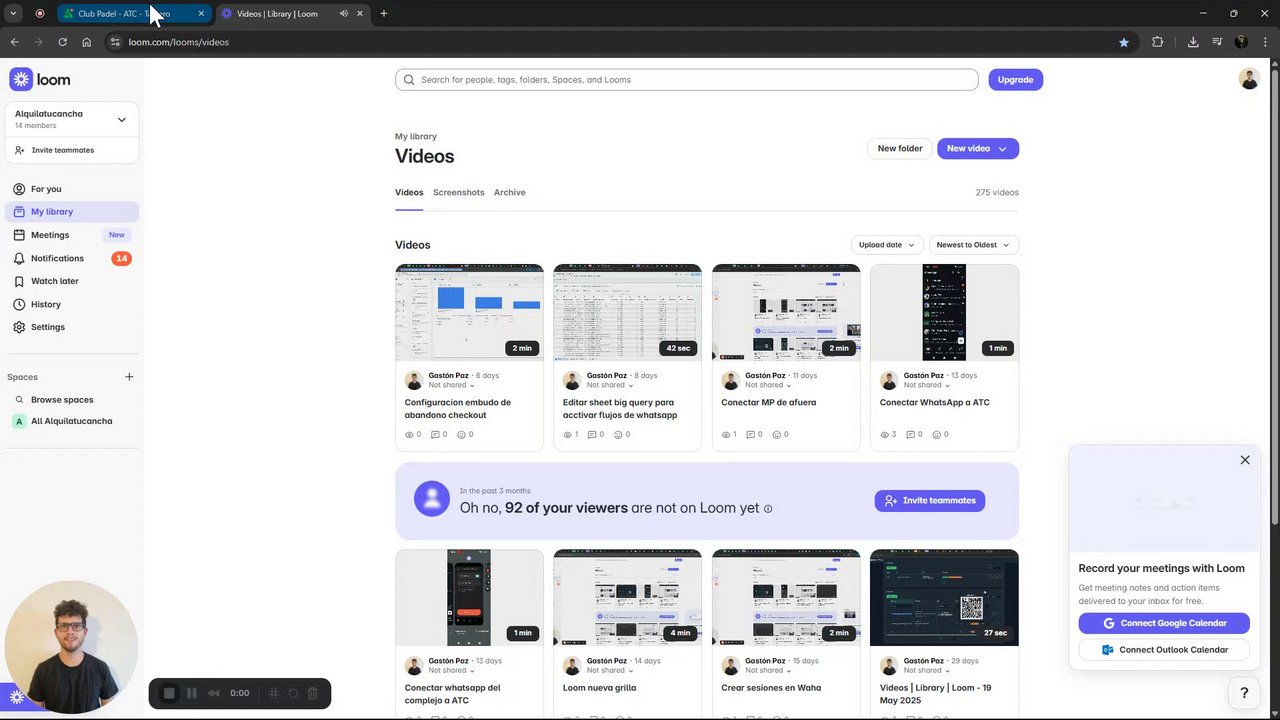Select My library in the sidebar
Screen dimensions: 1280x720
[x=72, y=212]
